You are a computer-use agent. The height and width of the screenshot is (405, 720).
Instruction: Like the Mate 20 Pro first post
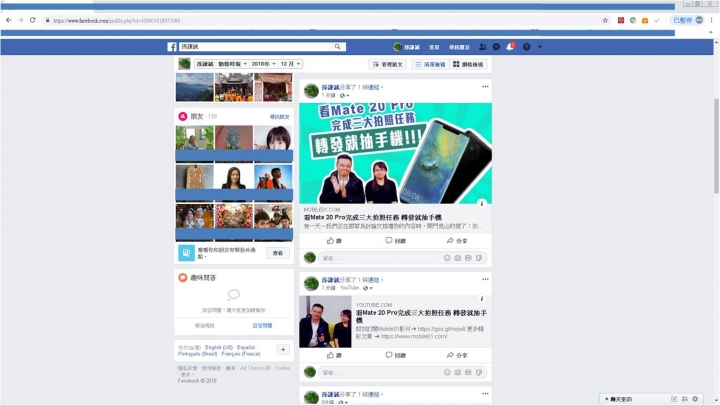[334, 241]
